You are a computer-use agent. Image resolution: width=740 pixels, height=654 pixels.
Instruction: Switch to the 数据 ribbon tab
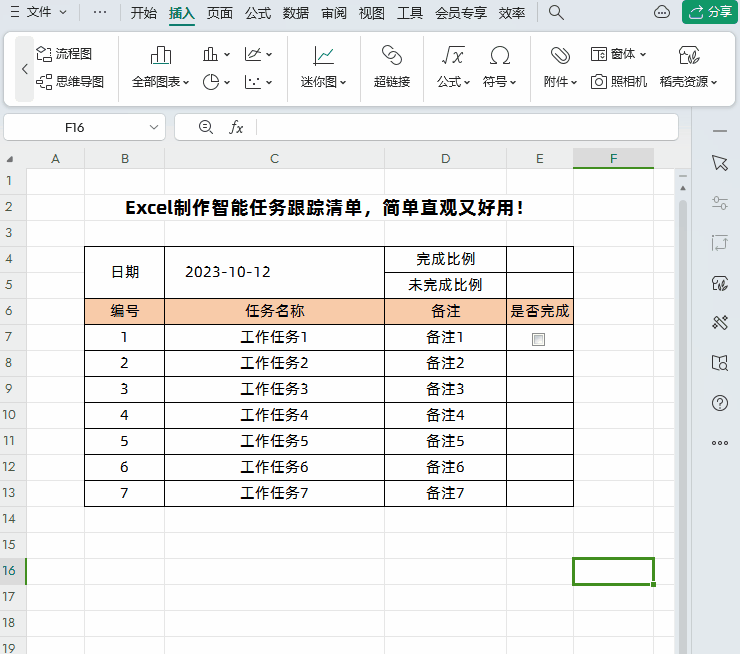click(x=295, y=13)
